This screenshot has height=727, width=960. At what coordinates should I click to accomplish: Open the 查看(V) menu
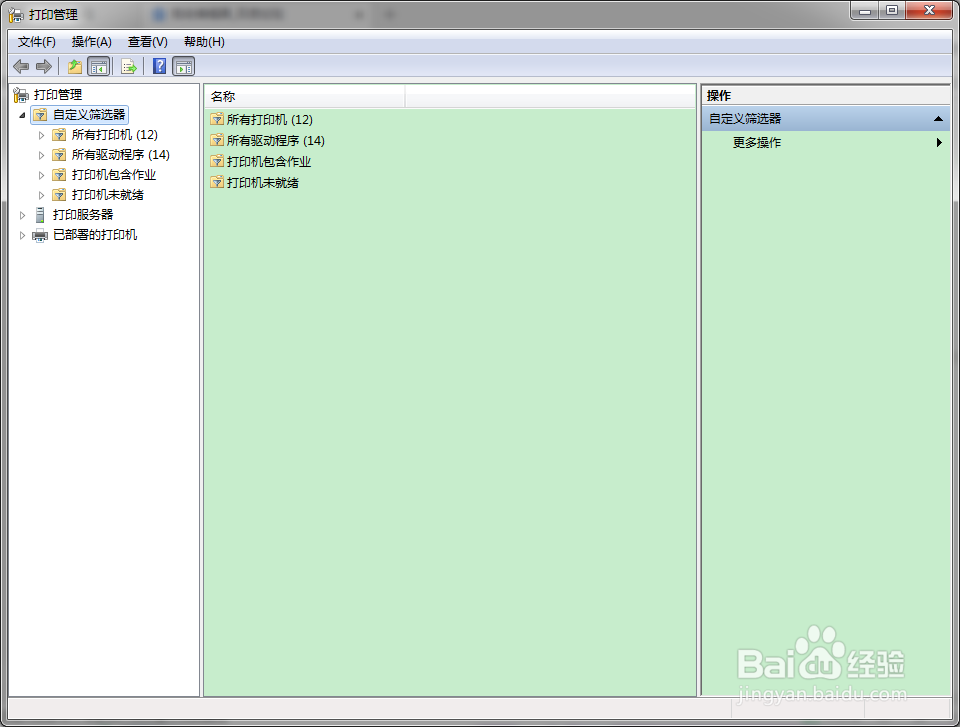click(x=148, y=42)
